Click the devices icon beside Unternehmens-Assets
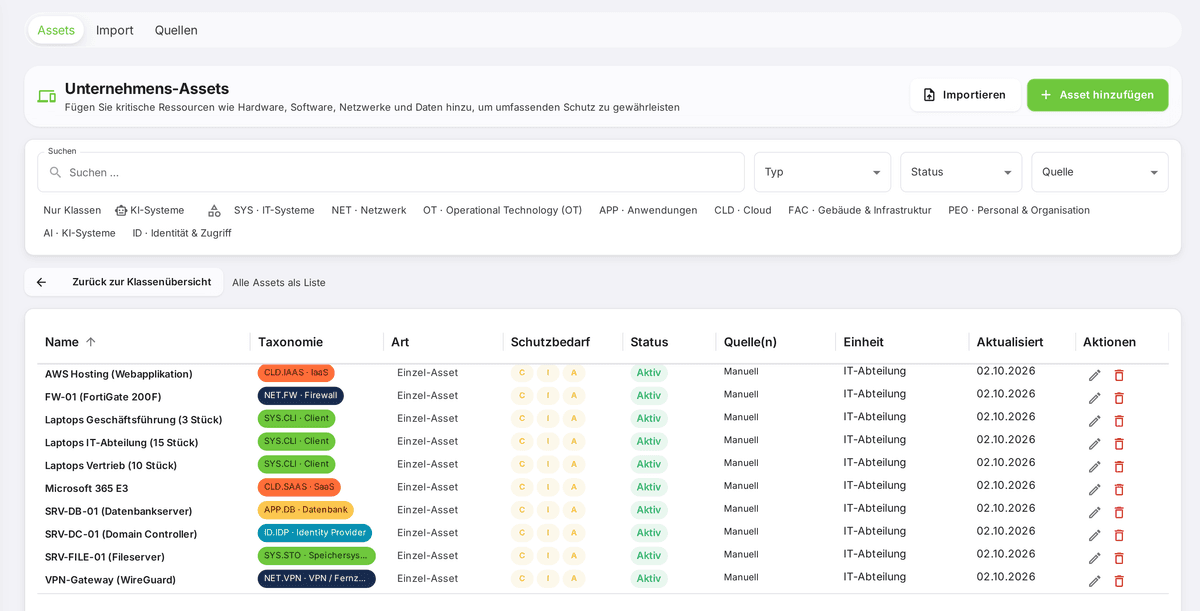The height and width of the screenshot is (611, 1200). (x=46, y=97)
